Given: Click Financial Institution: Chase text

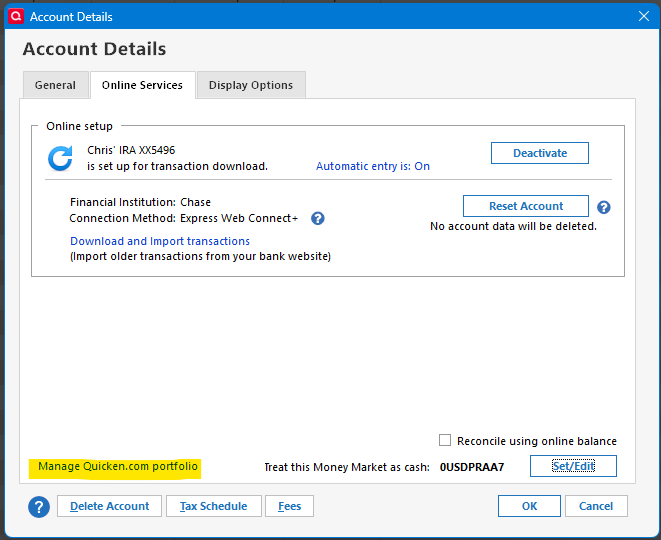Looking at the screenshot, I should (140, 202).
